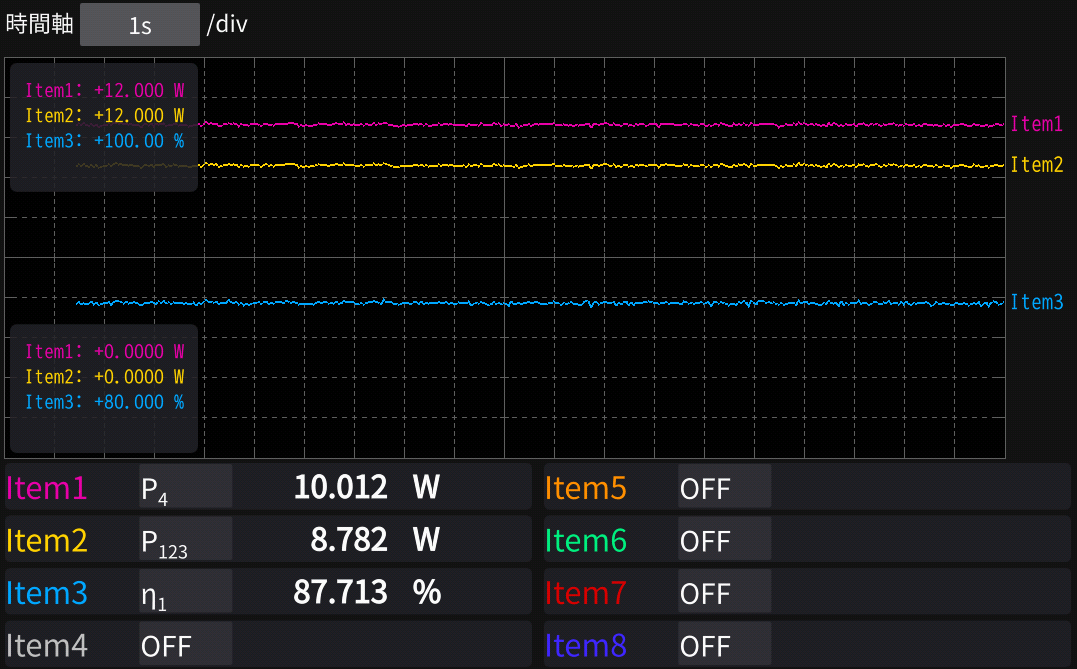
Task: Click the Item1 lower limit +0.0000 W value
Action: (139, 352)
